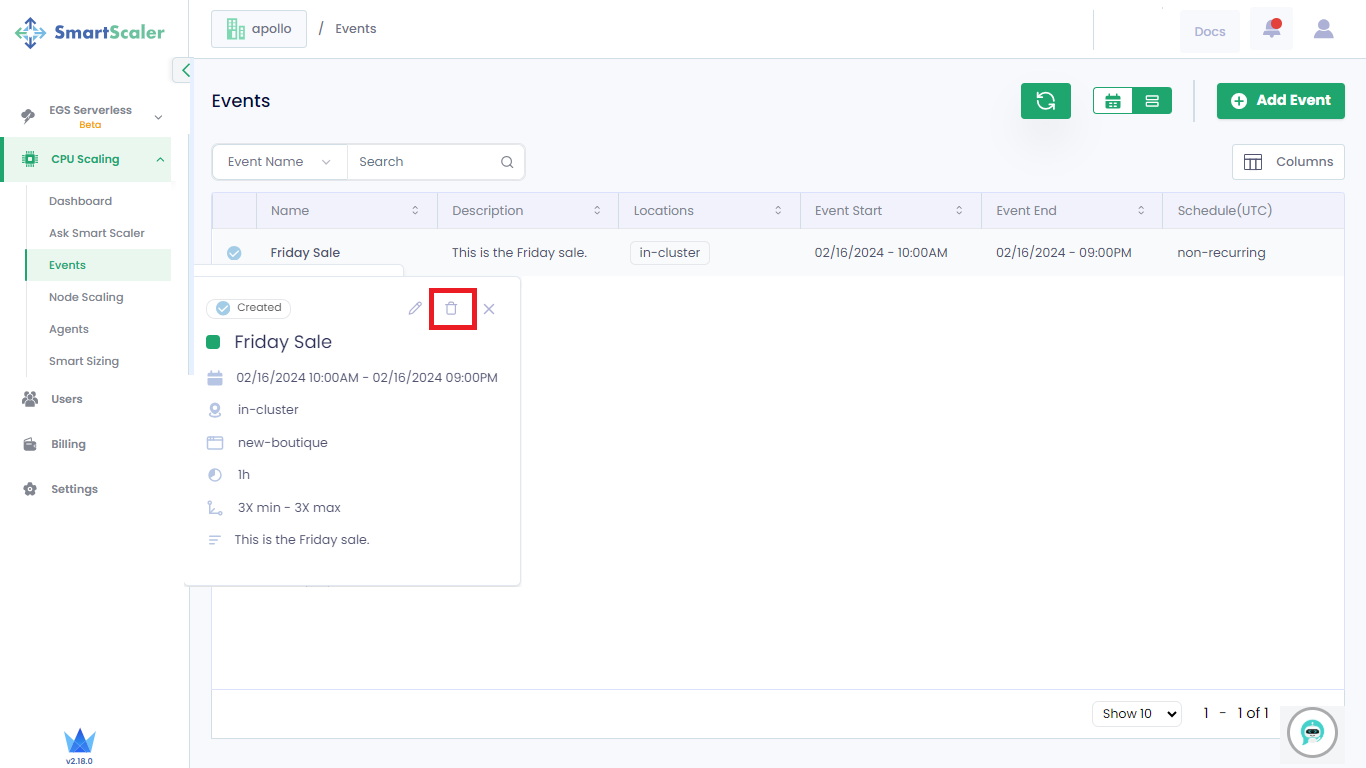This screenshot has height=768, width=1366.
Task: Go to Smart Sizing in sidebar
Action: pos(84,361)
